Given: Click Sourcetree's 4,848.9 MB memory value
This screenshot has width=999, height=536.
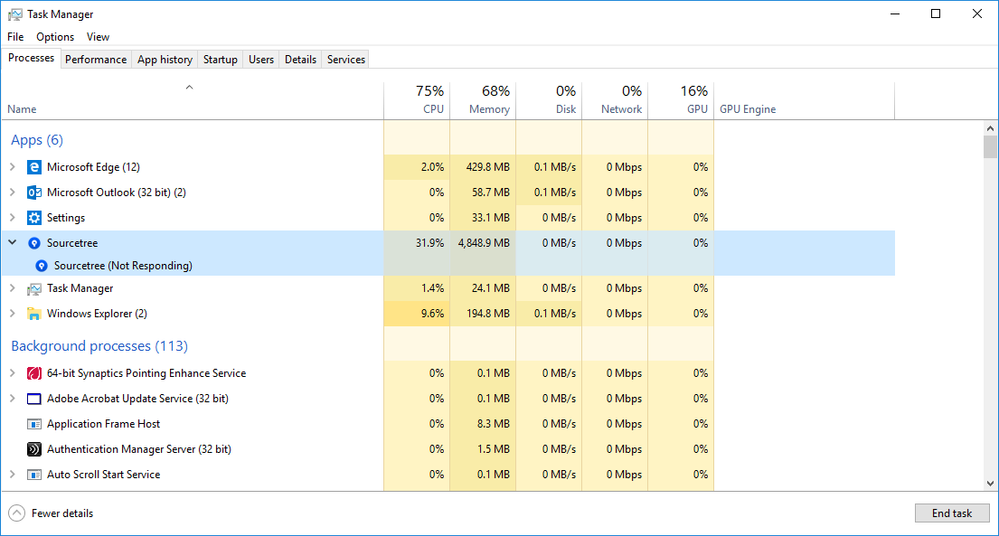Looking at the screenshot, I should pos(483,243).
